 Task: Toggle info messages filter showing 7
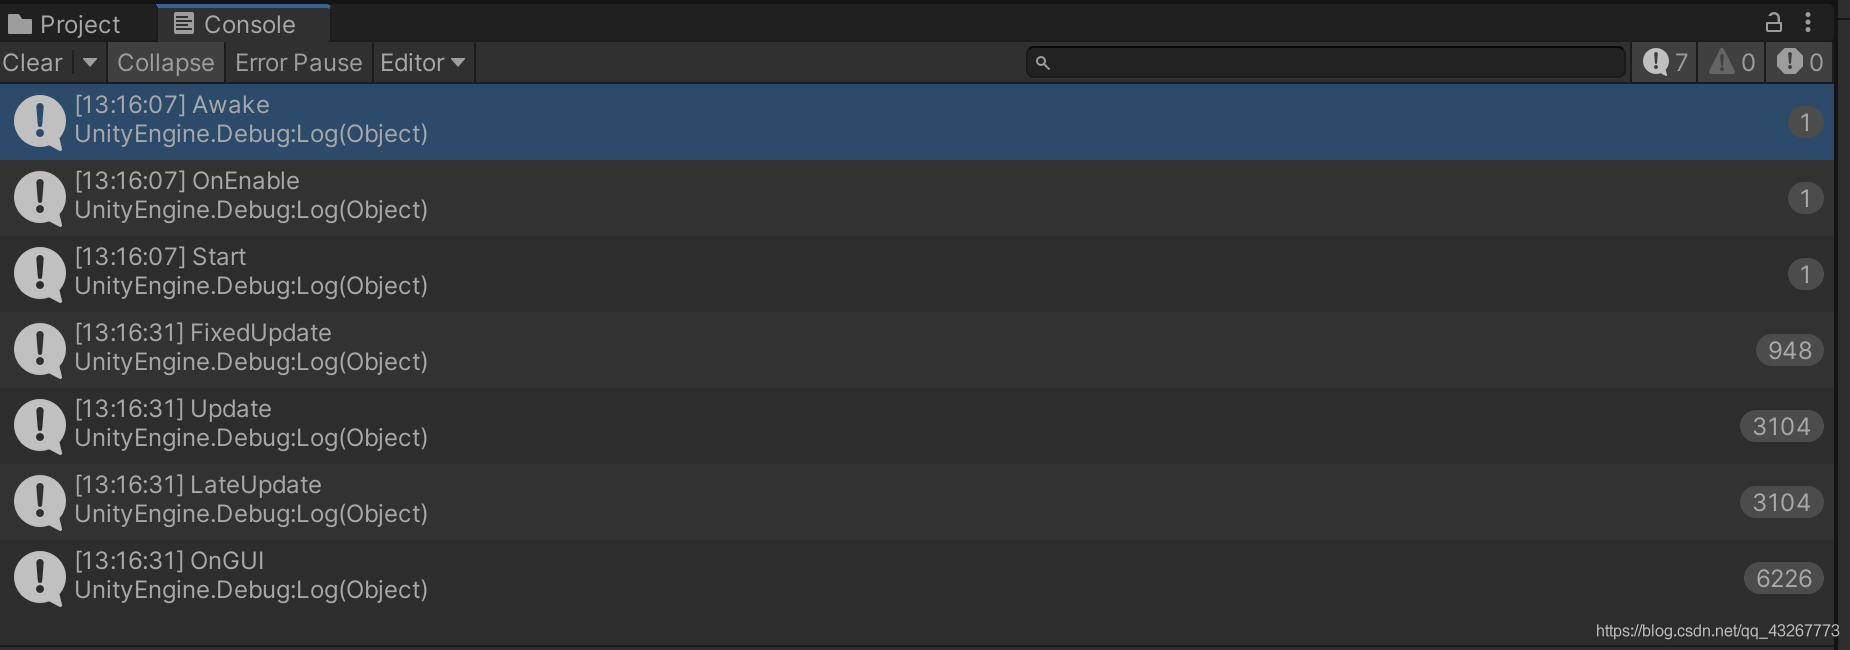1665,62
